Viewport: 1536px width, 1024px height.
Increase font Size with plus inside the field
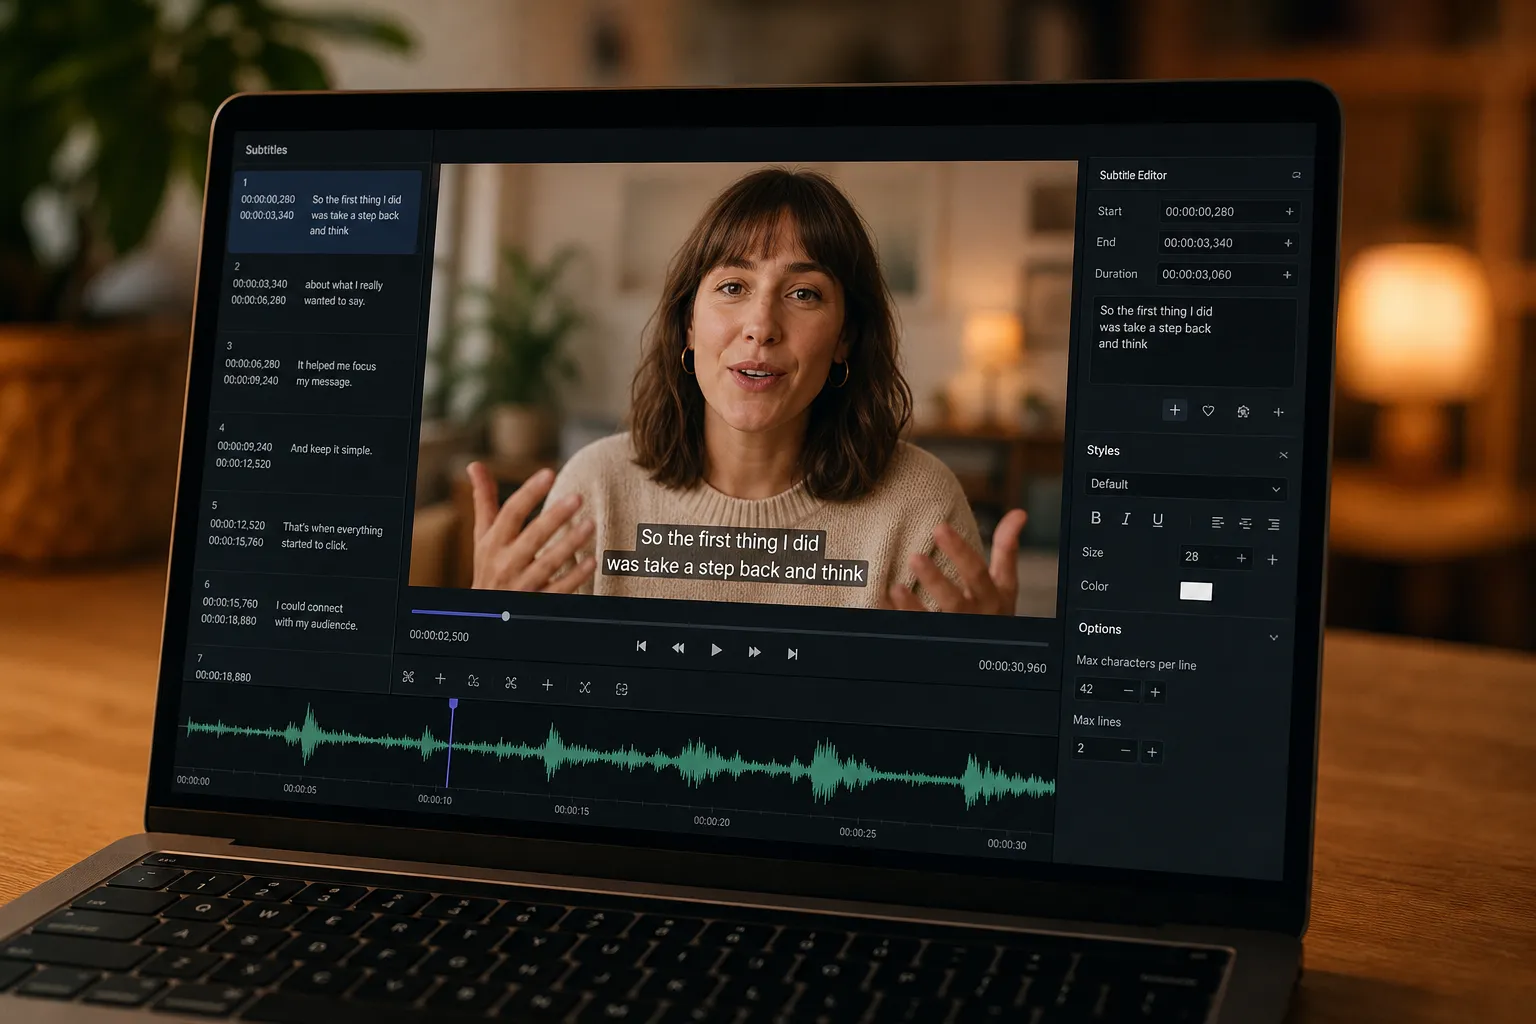point(1241,558)
